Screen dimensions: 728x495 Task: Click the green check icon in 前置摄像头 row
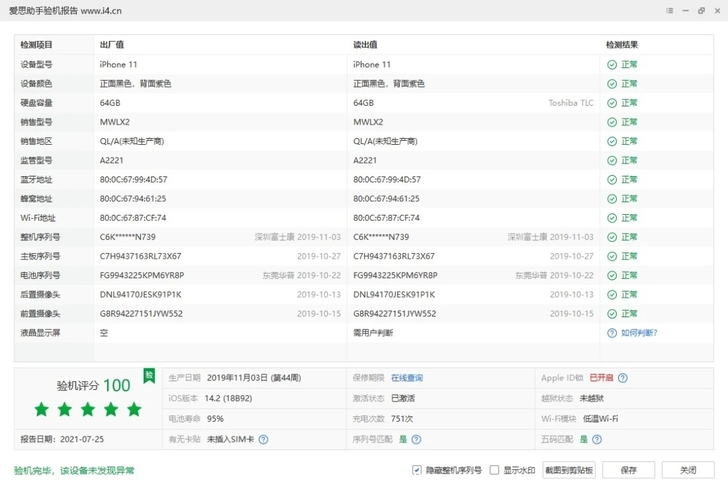pyautogui.click(x=612, y=314)
